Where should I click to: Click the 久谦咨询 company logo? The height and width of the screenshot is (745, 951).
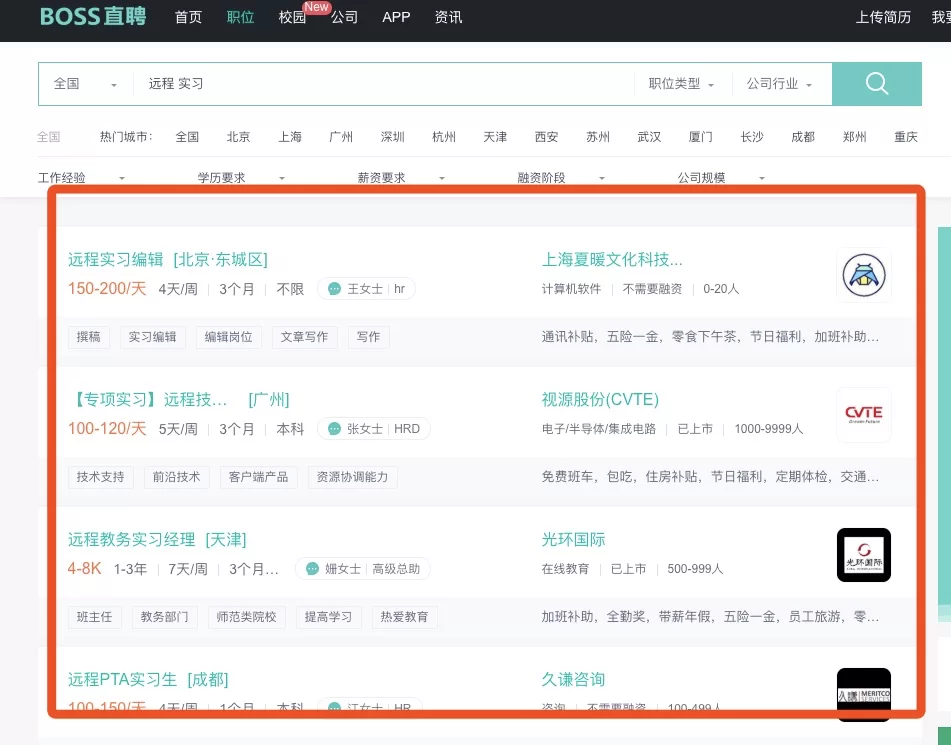(x=863, y=694)
